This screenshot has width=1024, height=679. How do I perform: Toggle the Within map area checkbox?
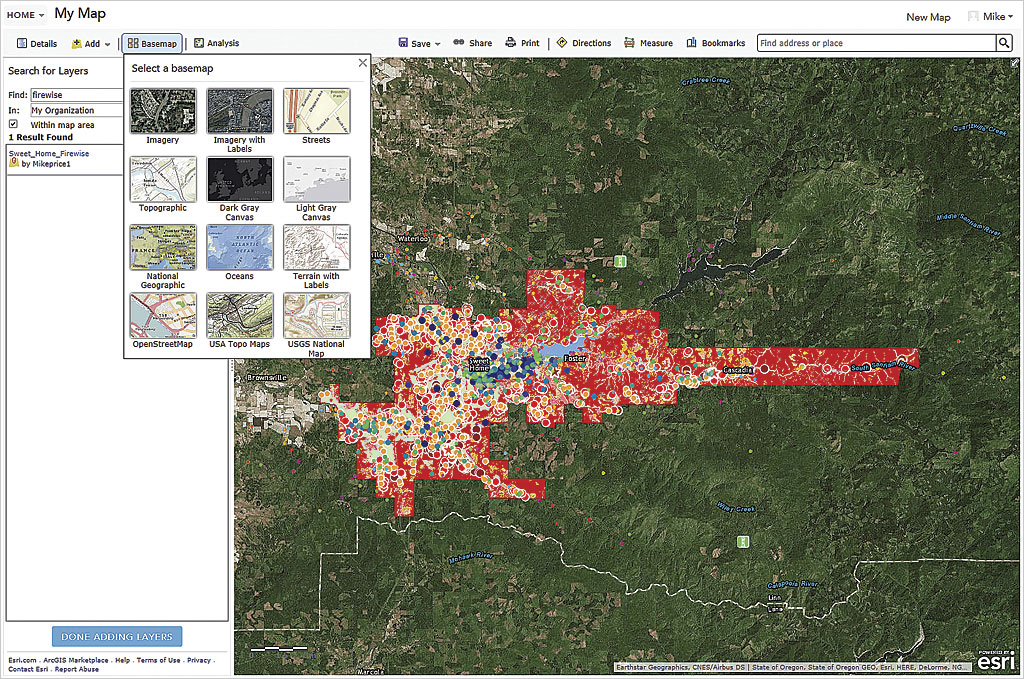(x=14, y=124)
